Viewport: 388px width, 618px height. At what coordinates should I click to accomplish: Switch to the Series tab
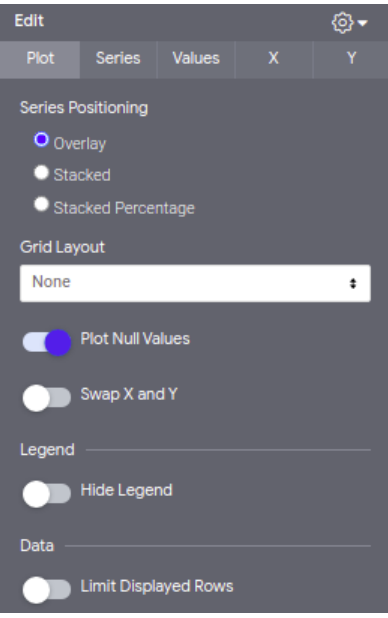[118, 58]
